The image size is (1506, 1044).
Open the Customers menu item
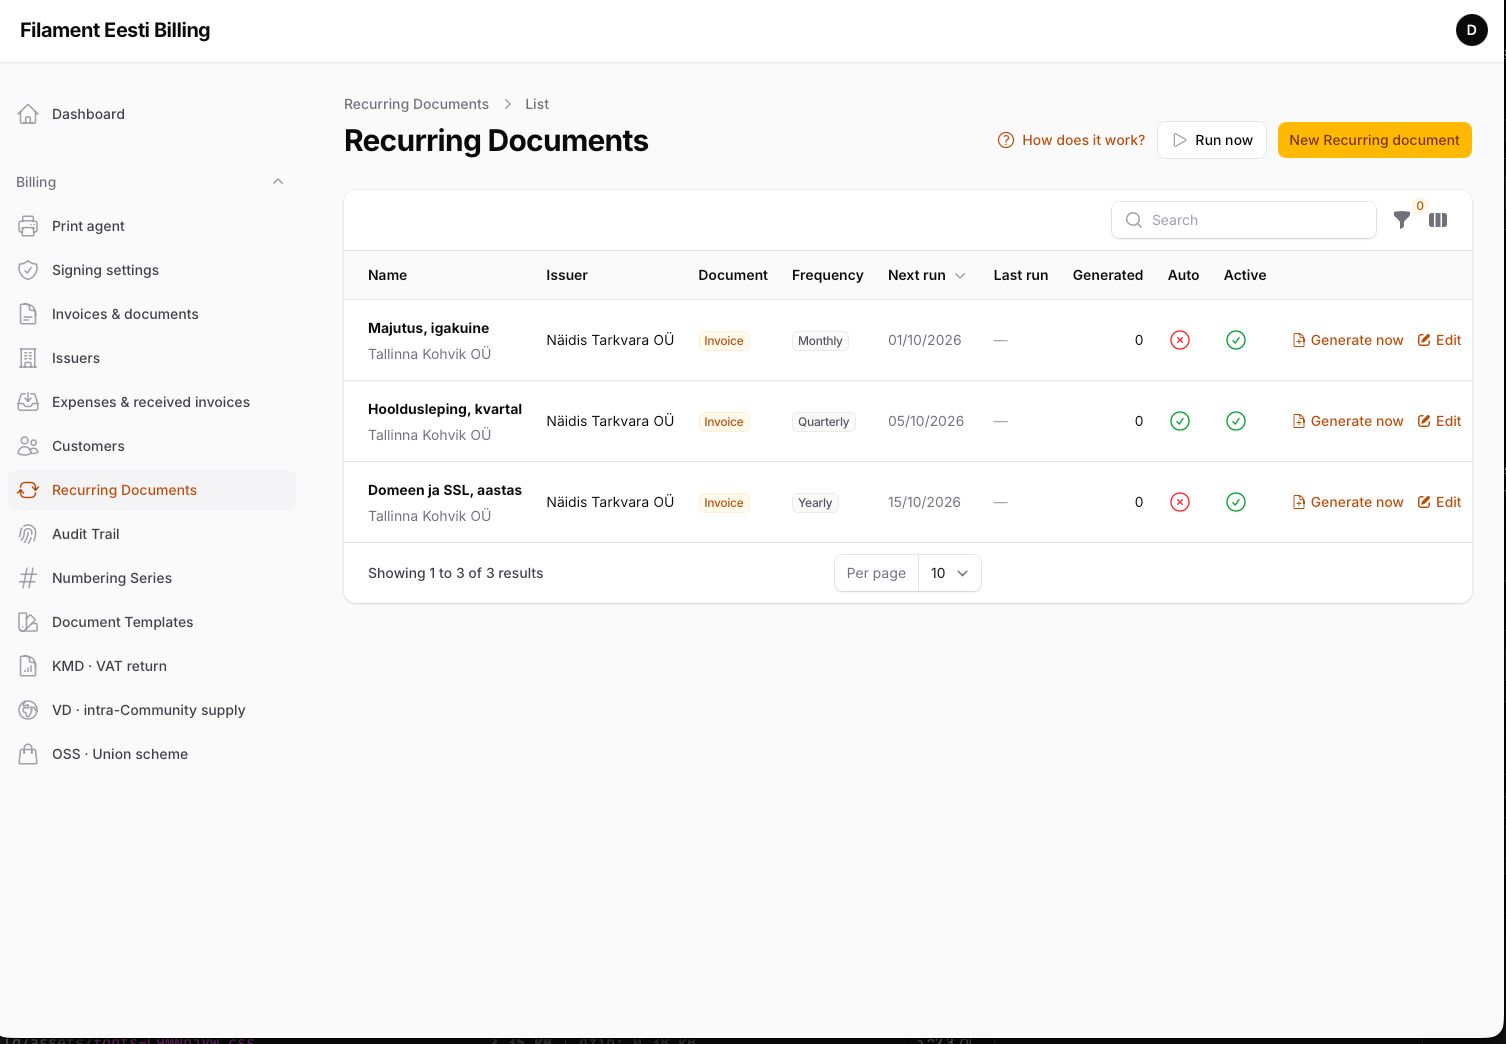[x=152, y=446]
